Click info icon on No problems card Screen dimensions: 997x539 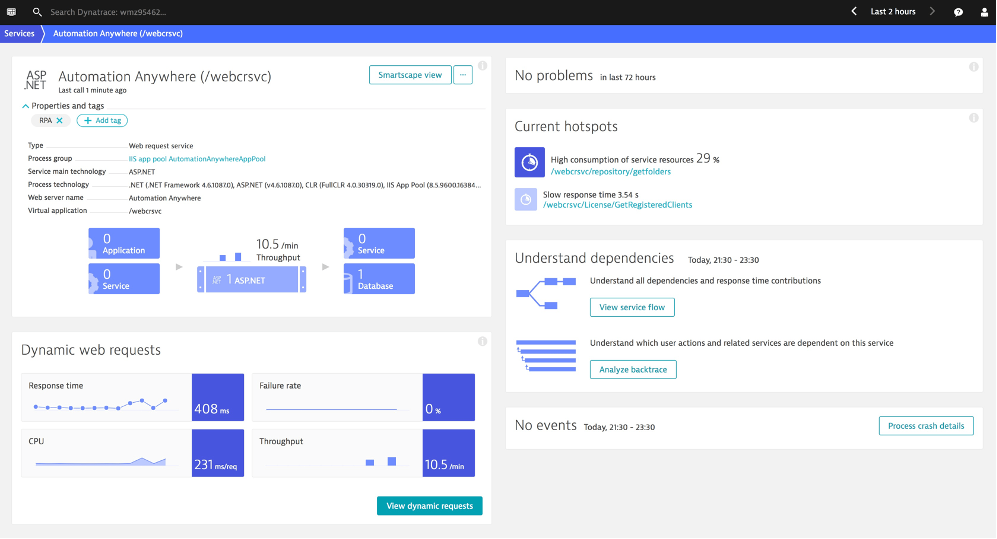click(x=973, y=67)
